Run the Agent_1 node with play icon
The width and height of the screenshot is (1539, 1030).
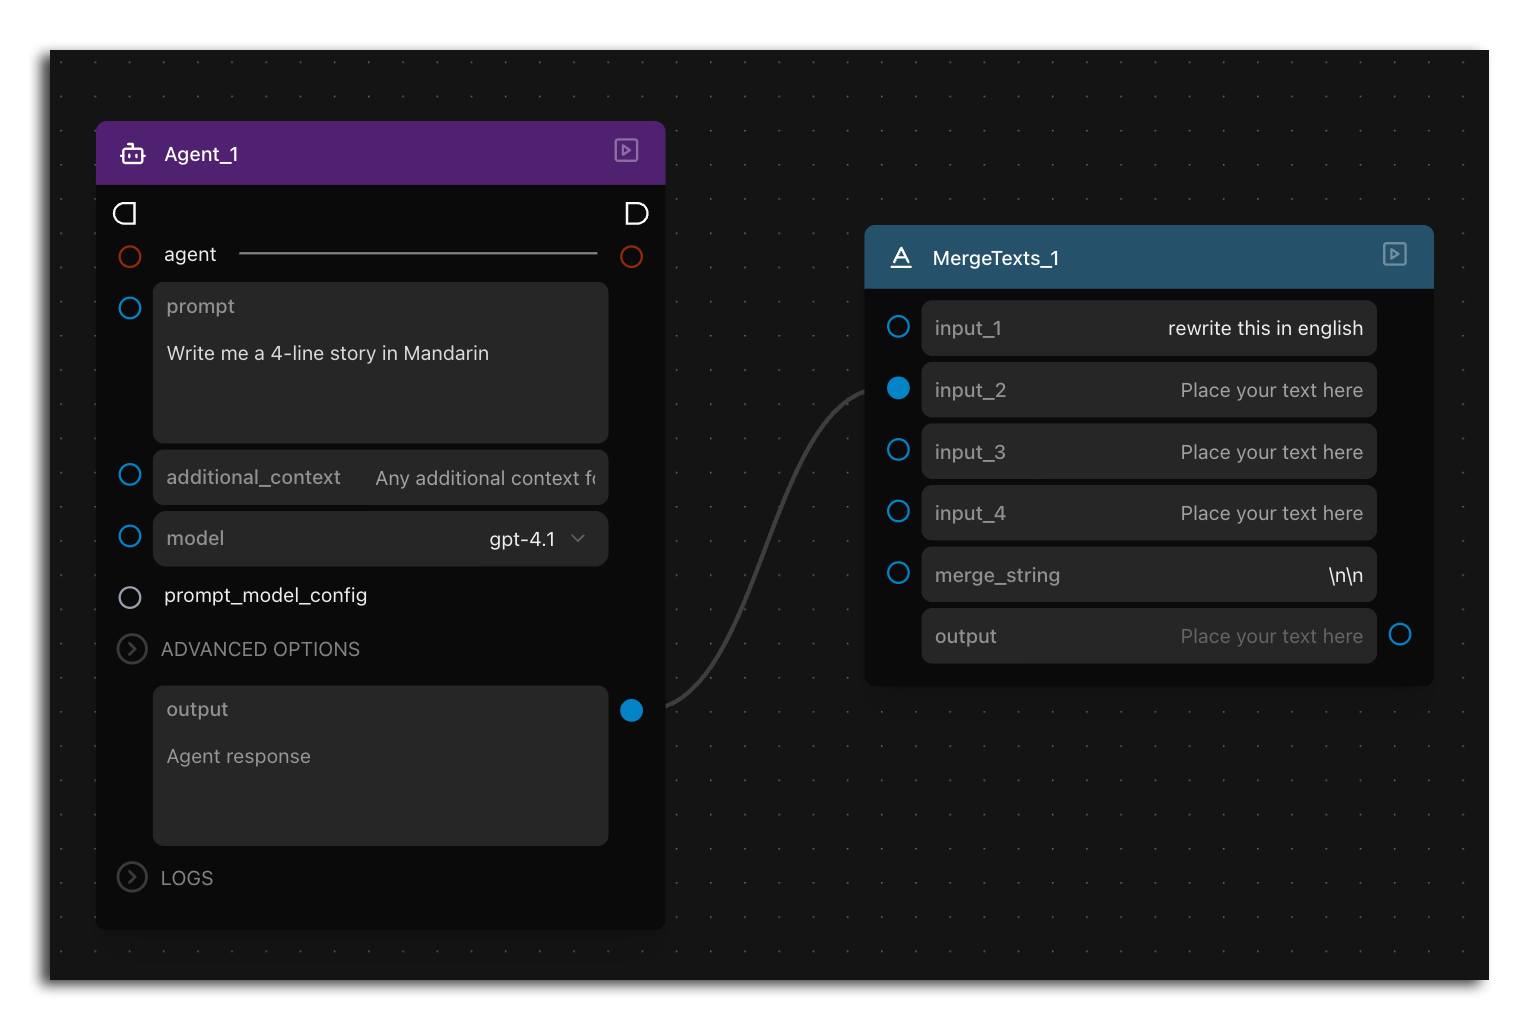point(626,150)
